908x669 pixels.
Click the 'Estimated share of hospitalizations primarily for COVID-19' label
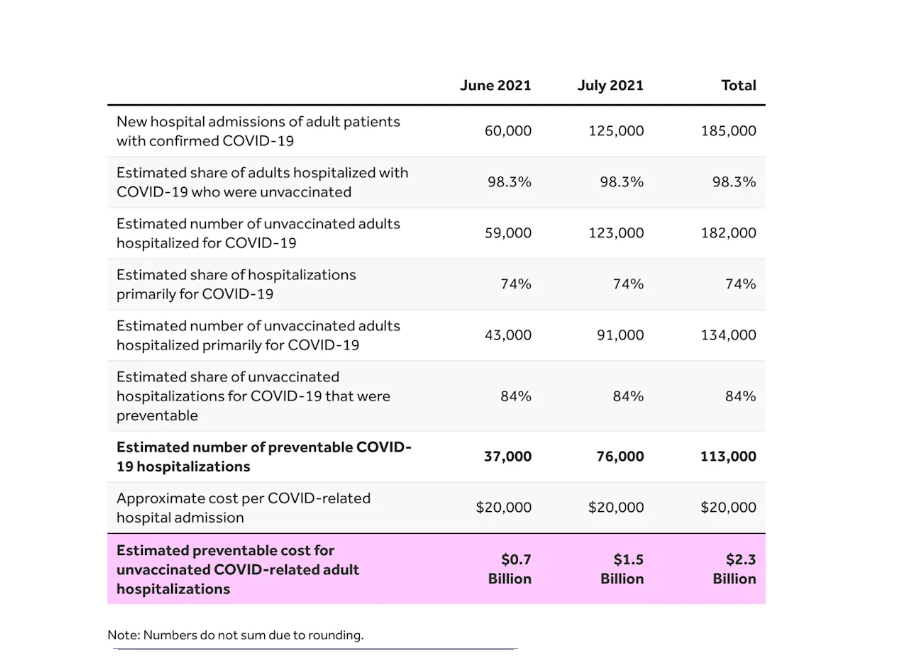(236, 284)
